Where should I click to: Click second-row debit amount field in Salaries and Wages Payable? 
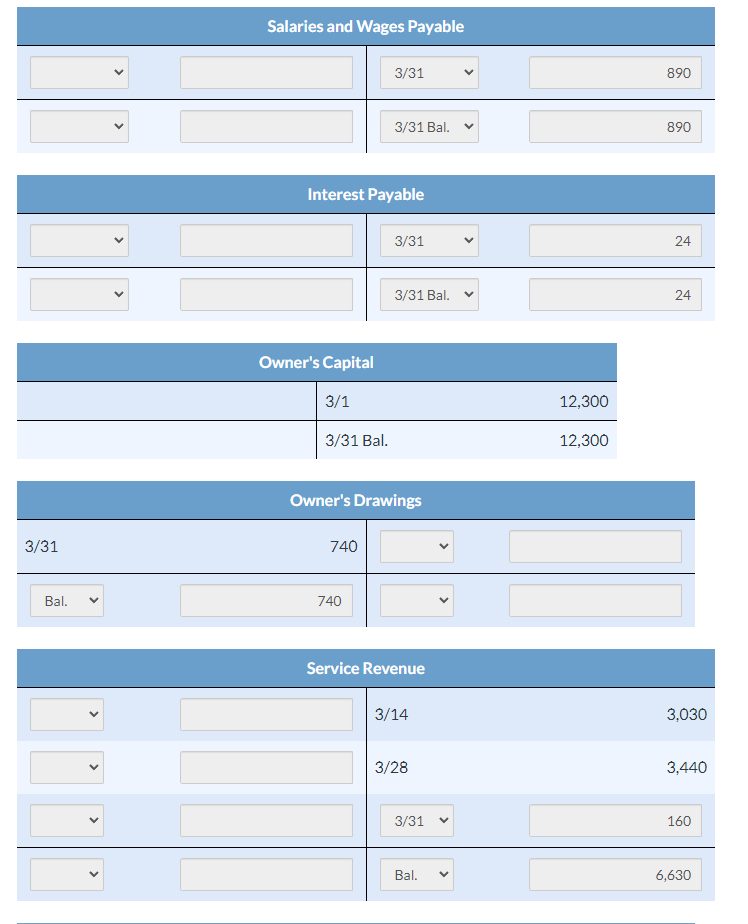point(266,127)
